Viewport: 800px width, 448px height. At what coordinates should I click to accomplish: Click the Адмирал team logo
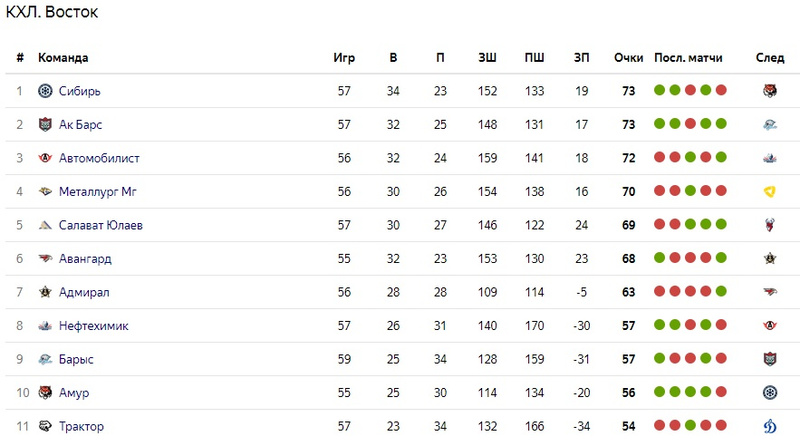click(x=45, y=292)
